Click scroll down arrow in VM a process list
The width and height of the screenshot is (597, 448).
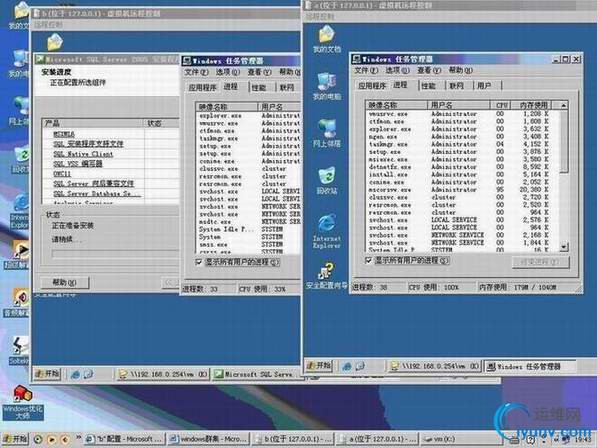point(564,247)
